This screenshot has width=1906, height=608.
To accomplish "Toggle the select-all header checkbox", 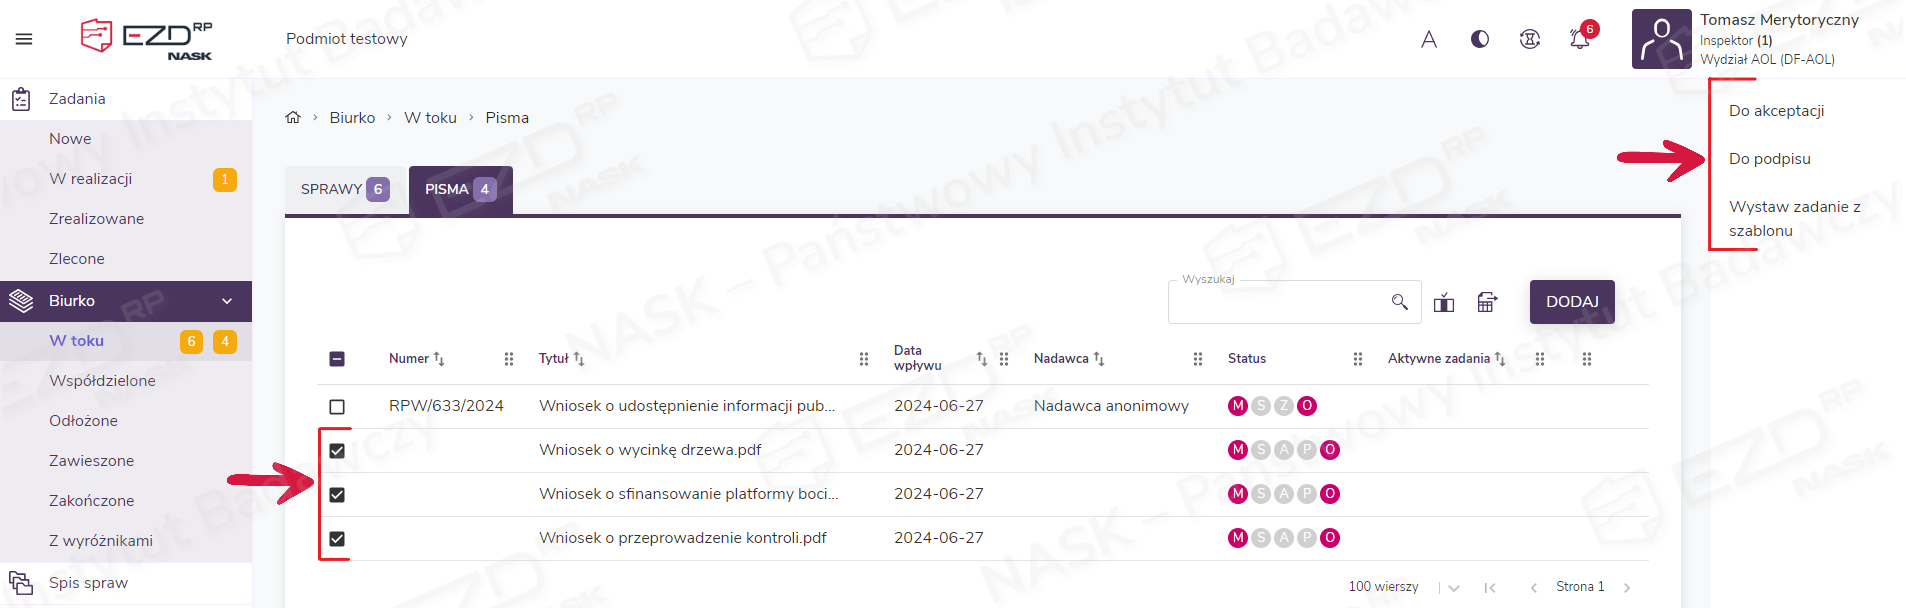I will (x=337, y=359).
